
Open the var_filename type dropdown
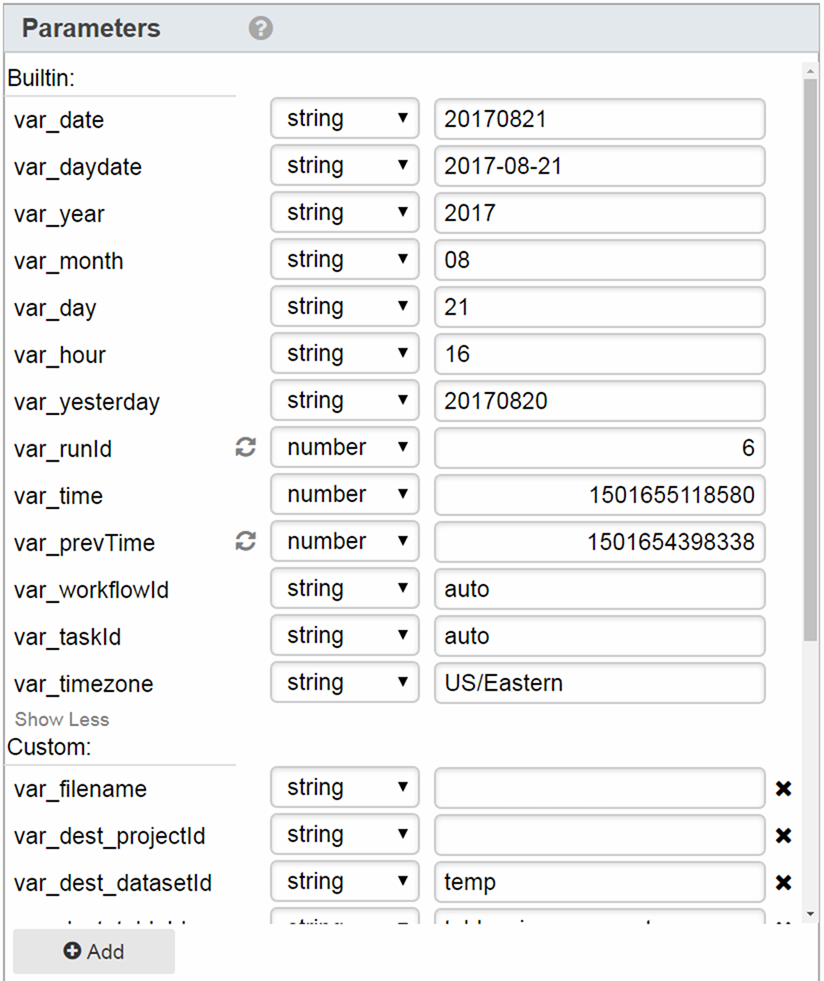pos(344,788)
